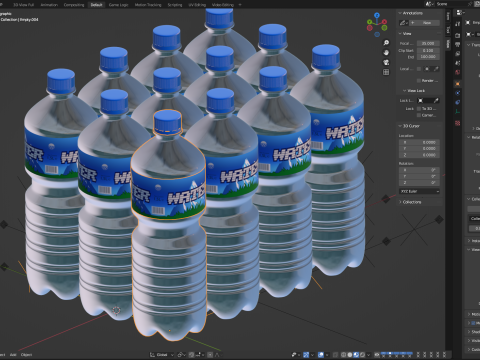The height and width of the screenshot is (360, 480).
Task: Open the pivot point dropdown in header
Action: coord(182,355)
